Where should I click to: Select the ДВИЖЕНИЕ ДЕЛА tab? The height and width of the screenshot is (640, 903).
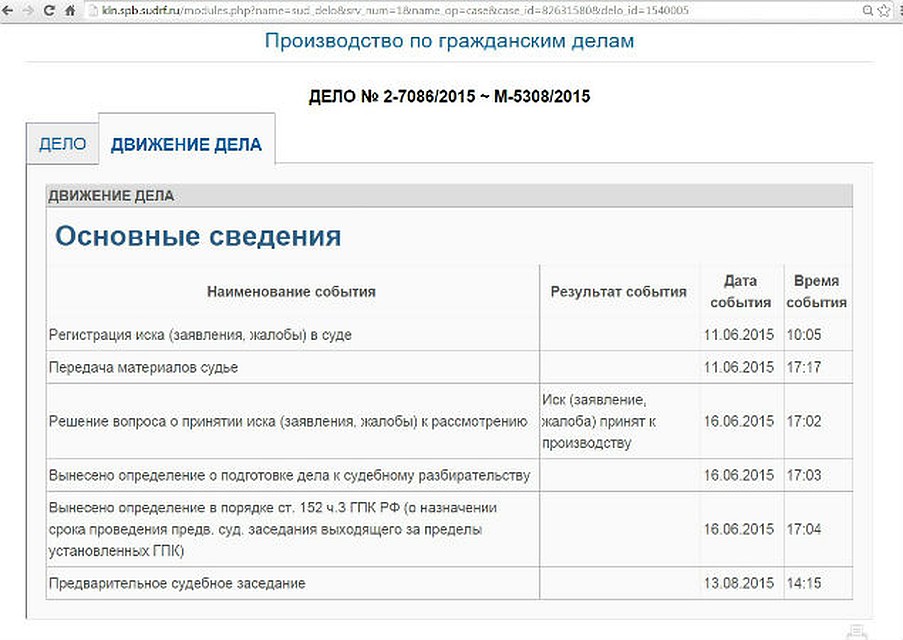tap(186, 143)
